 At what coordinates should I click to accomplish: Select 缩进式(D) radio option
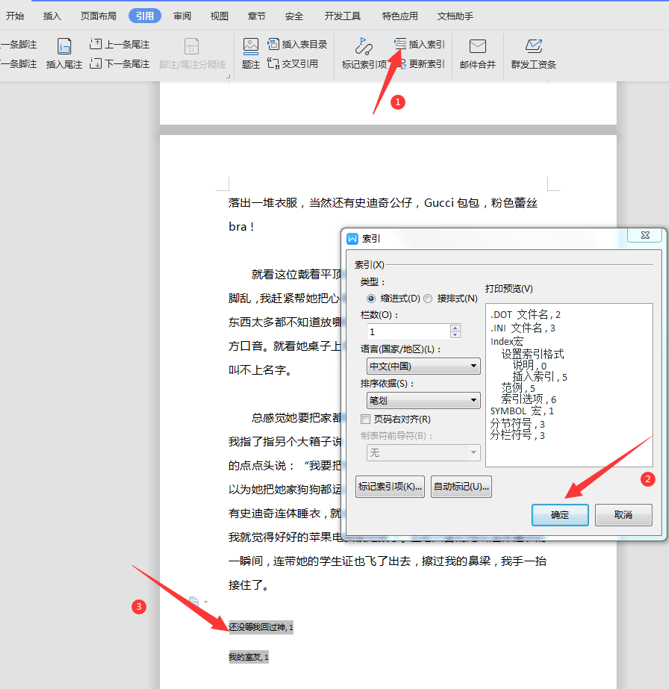[x=371, y=299]
